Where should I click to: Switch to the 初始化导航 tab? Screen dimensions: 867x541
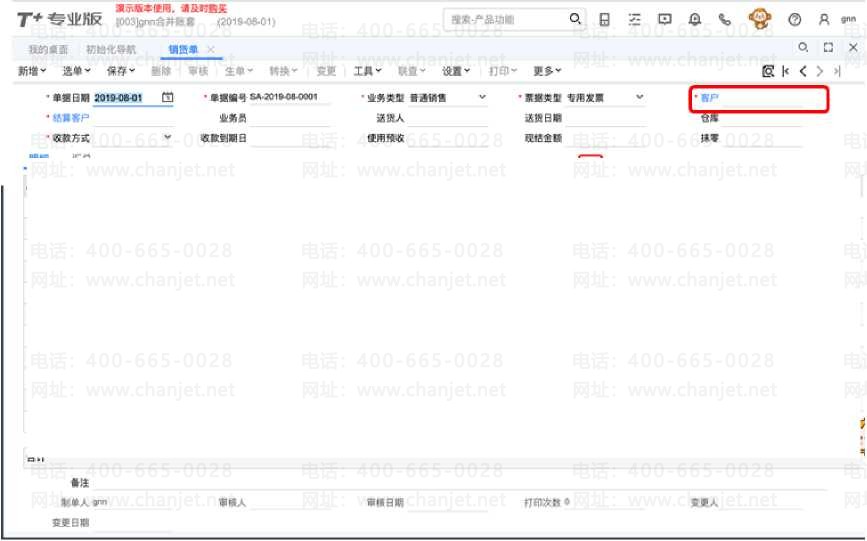tap(111, 49)
